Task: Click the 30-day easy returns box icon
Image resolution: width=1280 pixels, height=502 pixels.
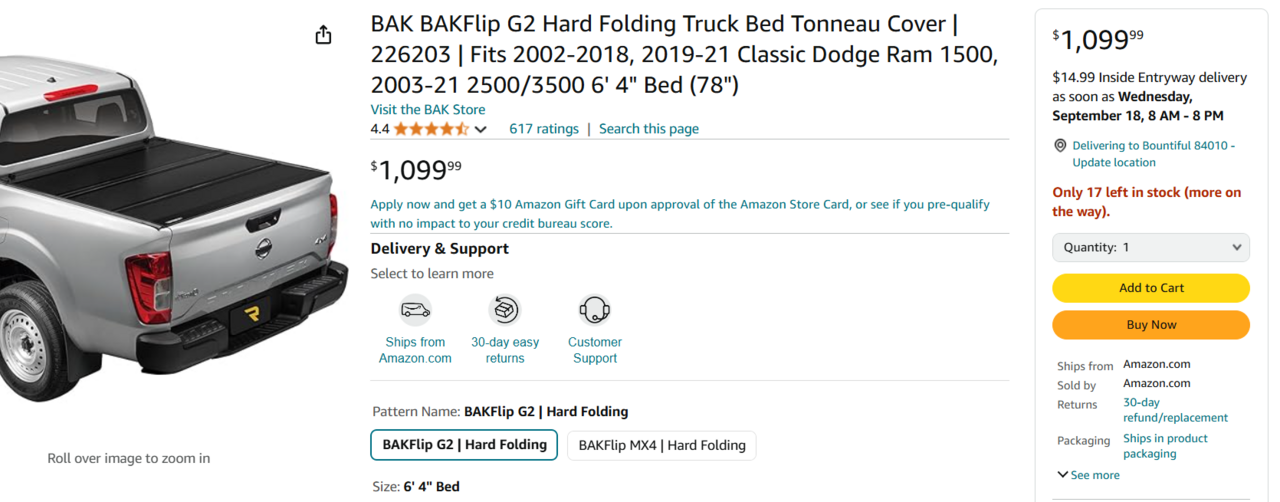Action: pos(505,310)
